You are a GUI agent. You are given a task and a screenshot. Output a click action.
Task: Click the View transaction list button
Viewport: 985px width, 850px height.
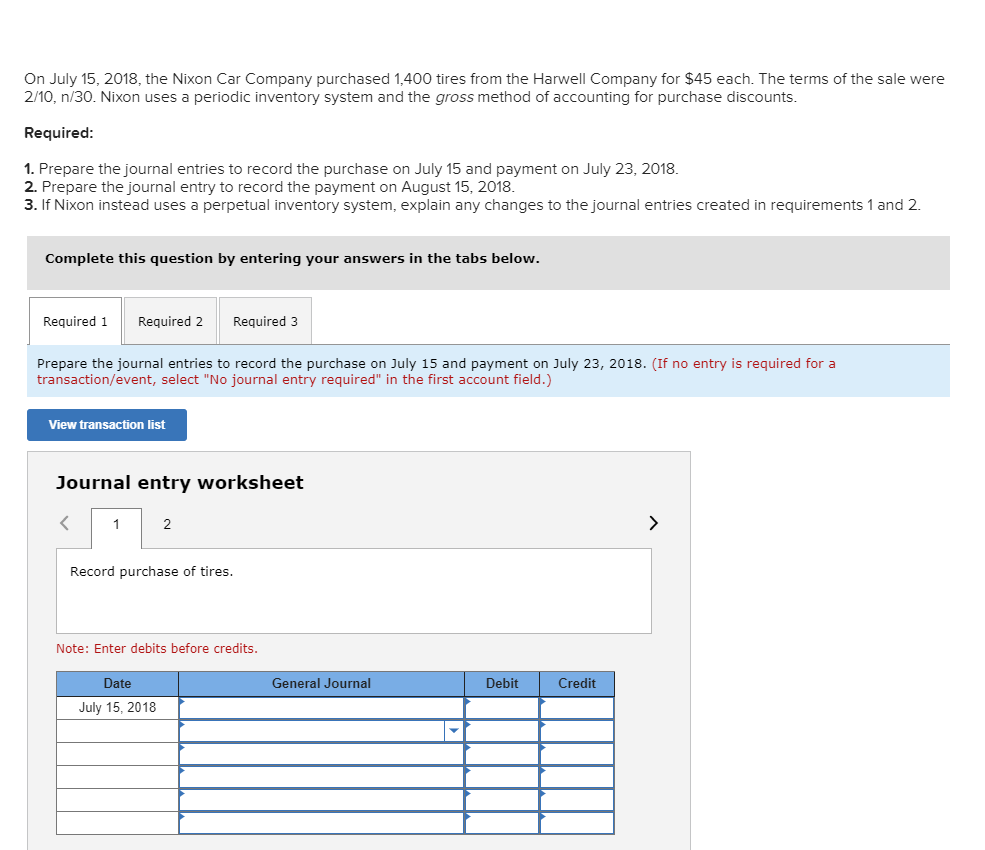[x=106, y=424]
